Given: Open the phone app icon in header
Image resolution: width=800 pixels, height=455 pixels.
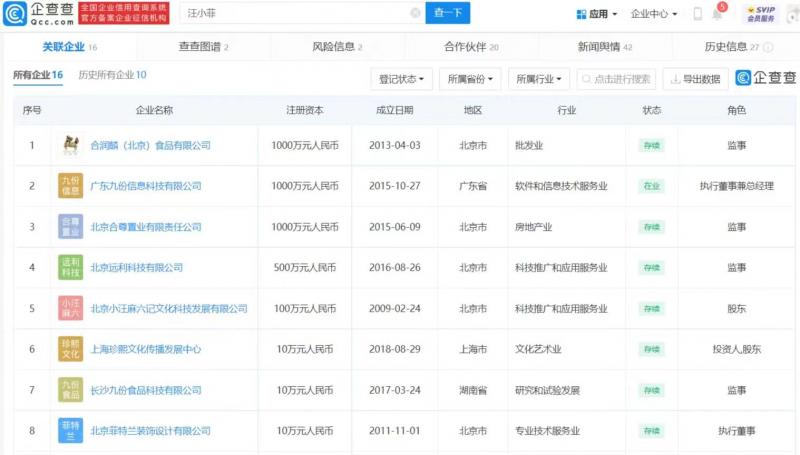Looking at the screenshot, I should point(697,14).
